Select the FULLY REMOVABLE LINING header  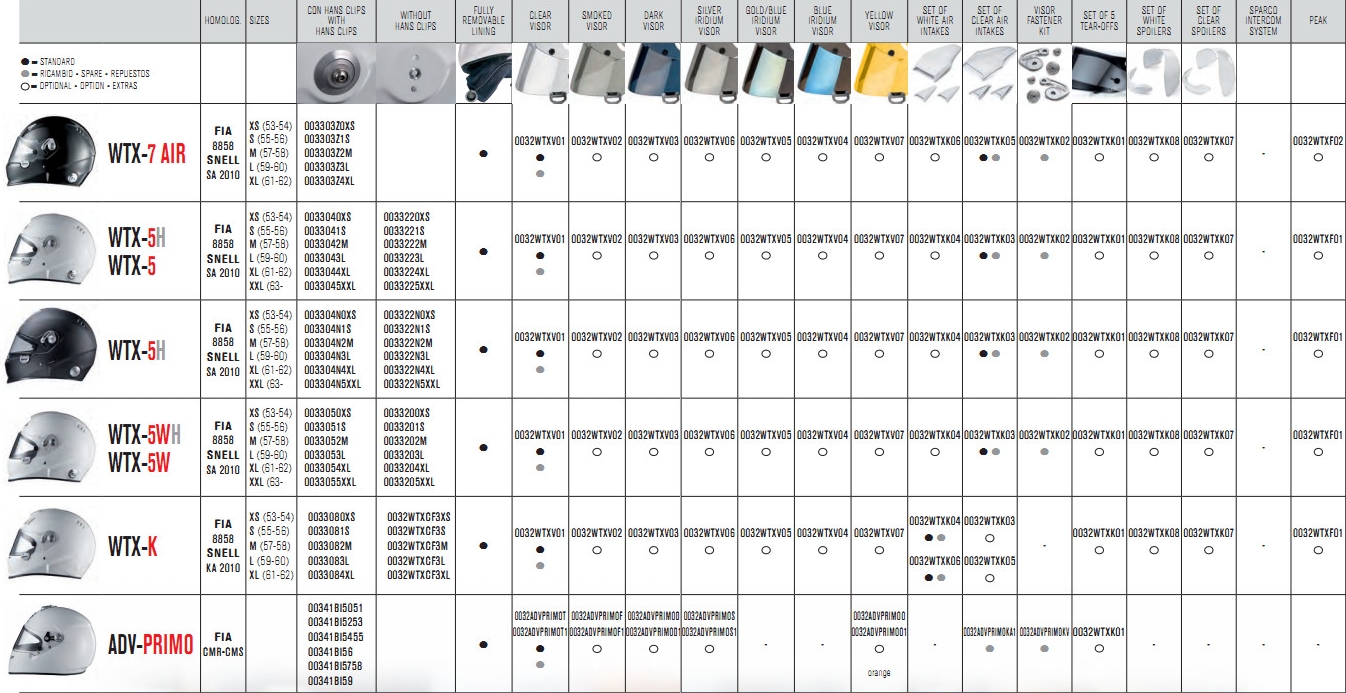(483, 20)
